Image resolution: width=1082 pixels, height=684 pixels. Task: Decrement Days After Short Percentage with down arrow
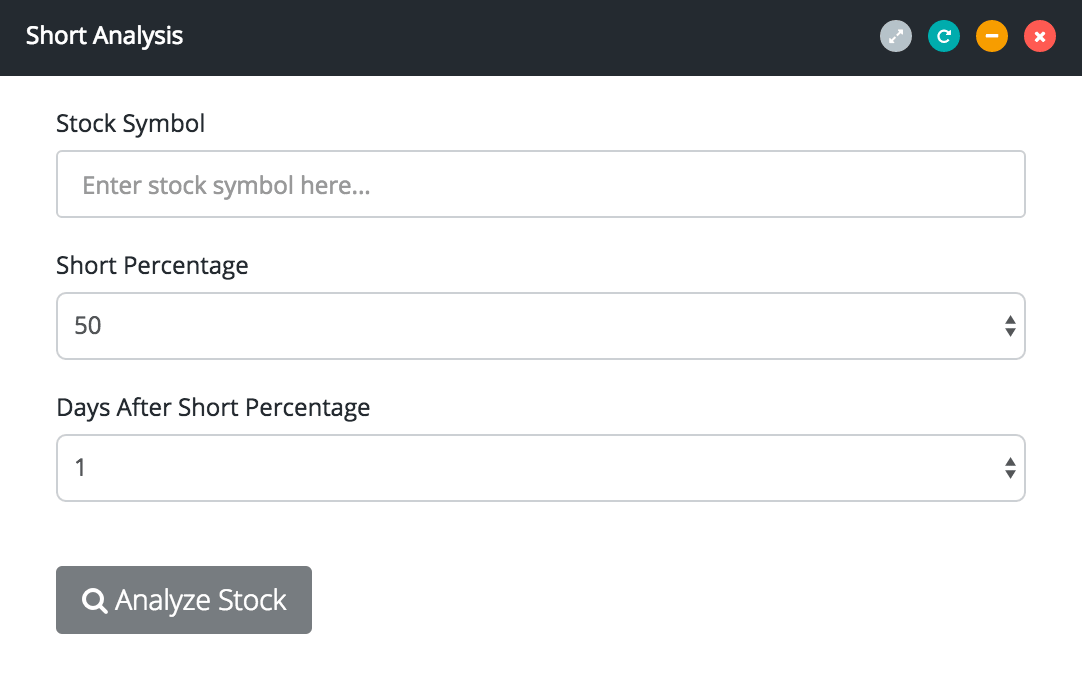click(x=1010, y=474)
